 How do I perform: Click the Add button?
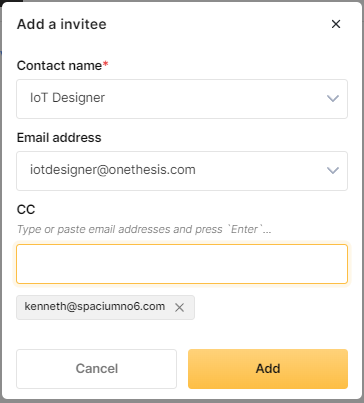268,369
